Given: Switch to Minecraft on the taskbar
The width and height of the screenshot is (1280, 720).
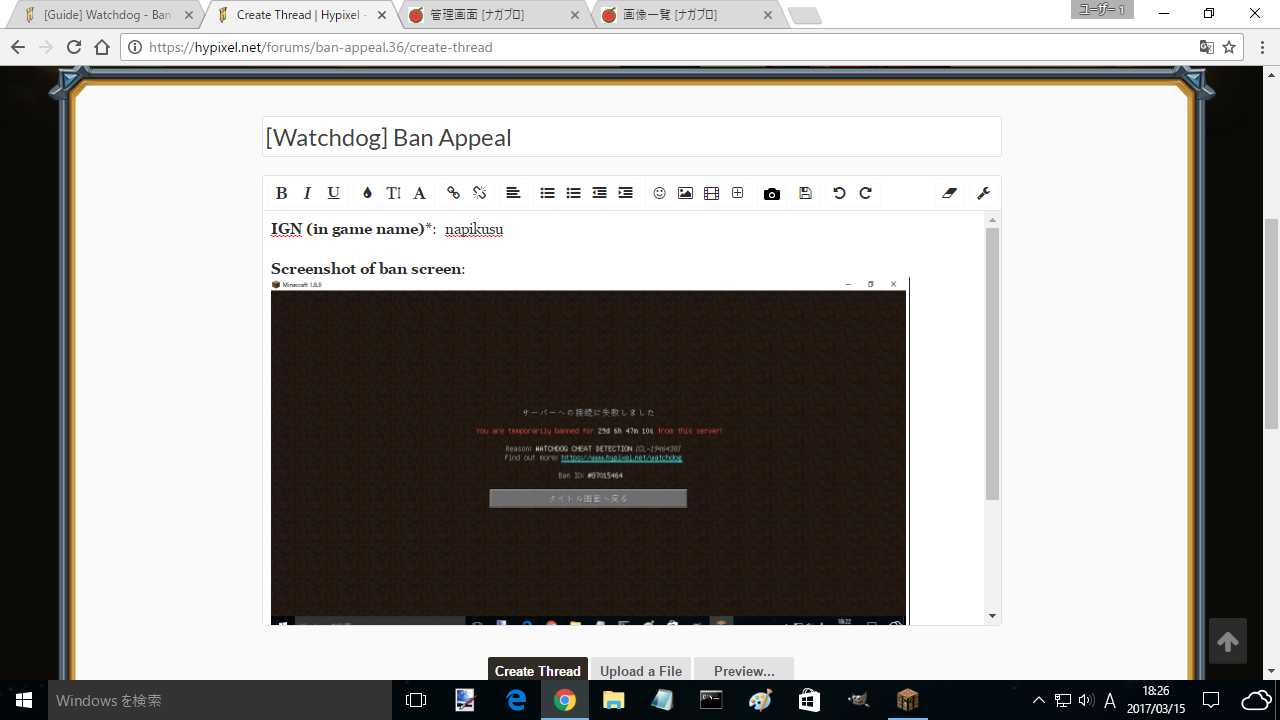Looking at the screenshot, I should [907, 700].
